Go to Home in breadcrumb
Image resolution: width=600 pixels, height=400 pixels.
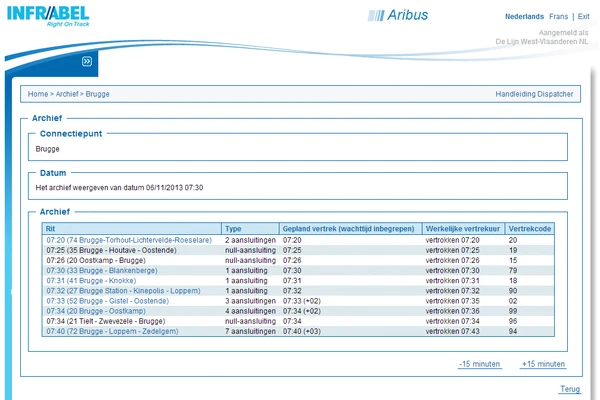[38, 94]
